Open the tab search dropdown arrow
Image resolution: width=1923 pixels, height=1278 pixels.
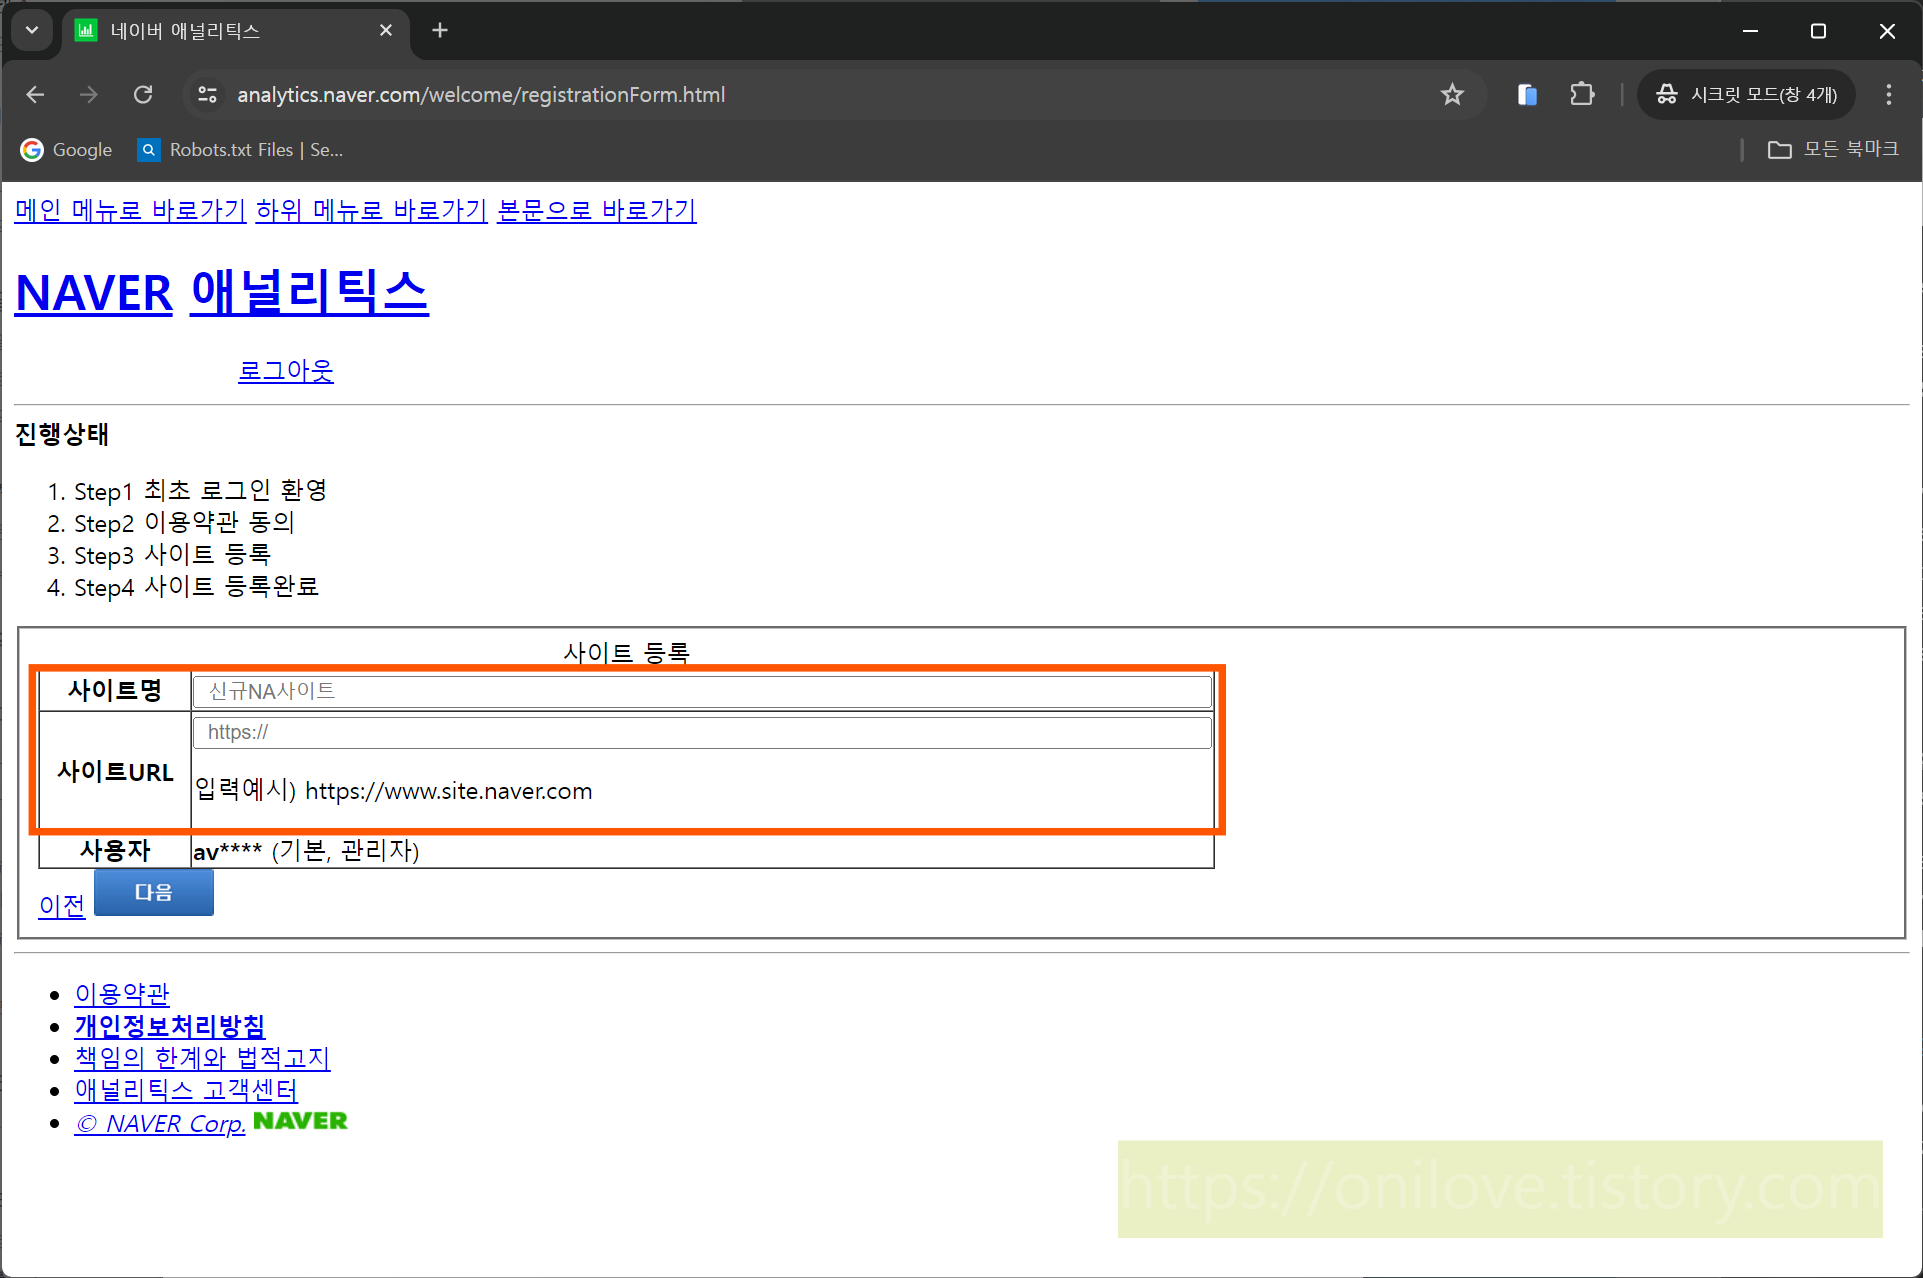[x=32, y=30]
